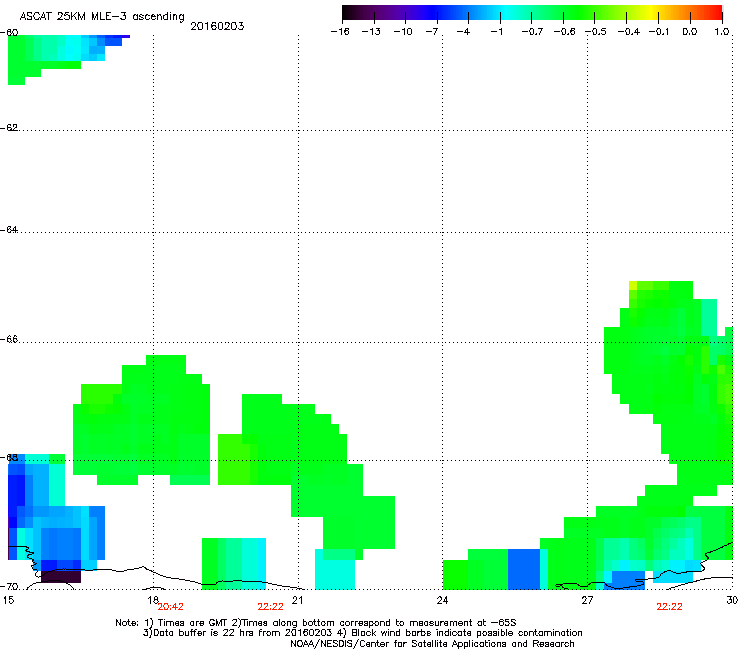Click the -66 latitude axis label

[x=9, y=339]
